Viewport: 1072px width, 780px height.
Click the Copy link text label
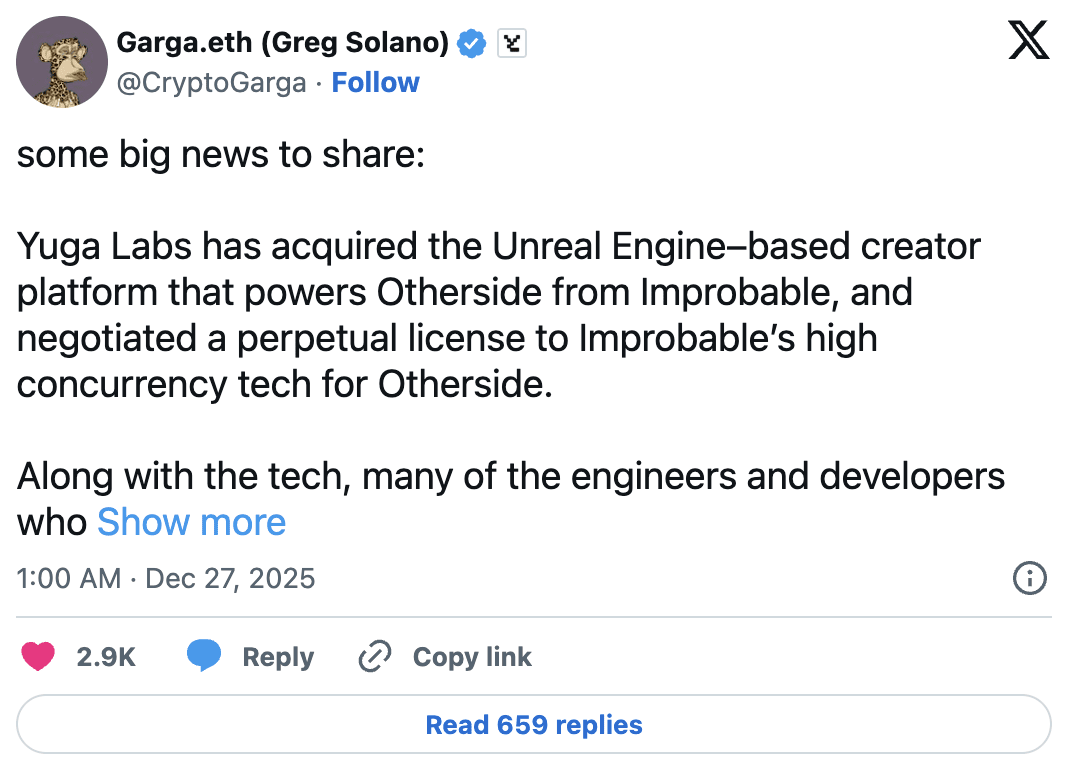472,657
